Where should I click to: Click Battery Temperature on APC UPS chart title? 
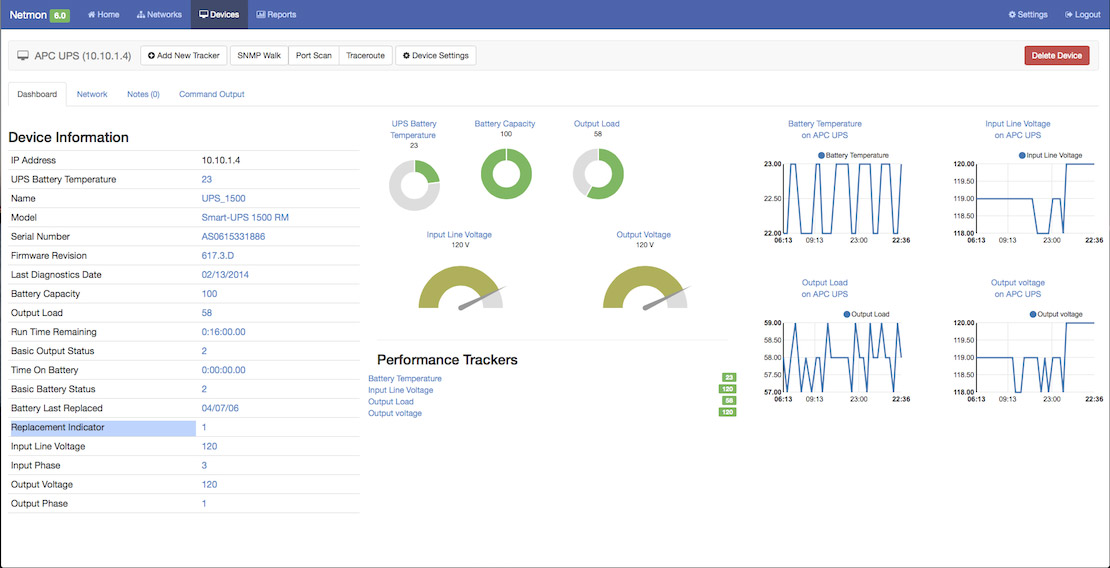825,129
